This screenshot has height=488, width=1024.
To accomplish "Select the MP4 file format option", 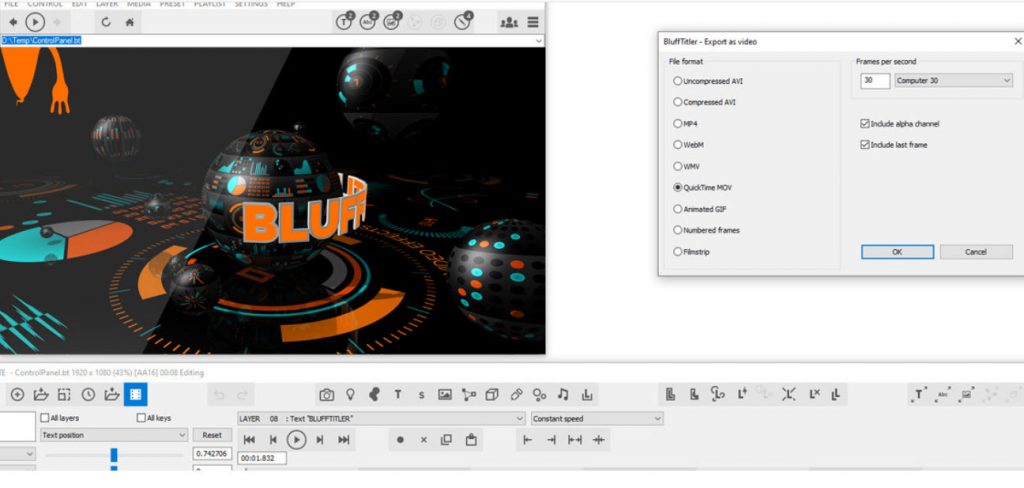I will click(679, 123).
